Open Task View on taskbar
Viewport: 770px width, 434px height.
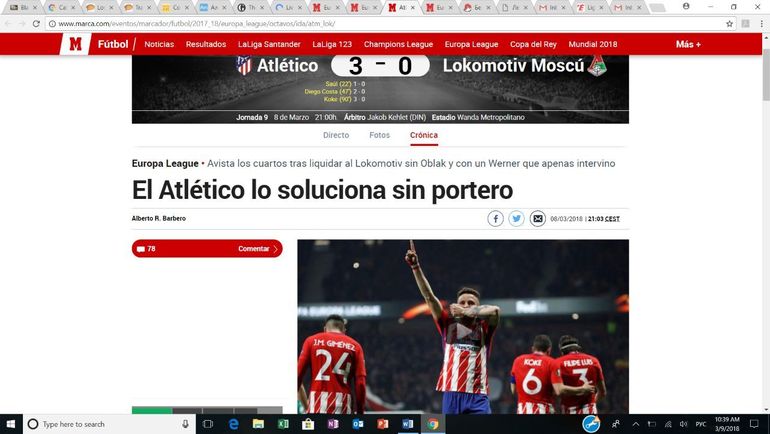[208, 424]
